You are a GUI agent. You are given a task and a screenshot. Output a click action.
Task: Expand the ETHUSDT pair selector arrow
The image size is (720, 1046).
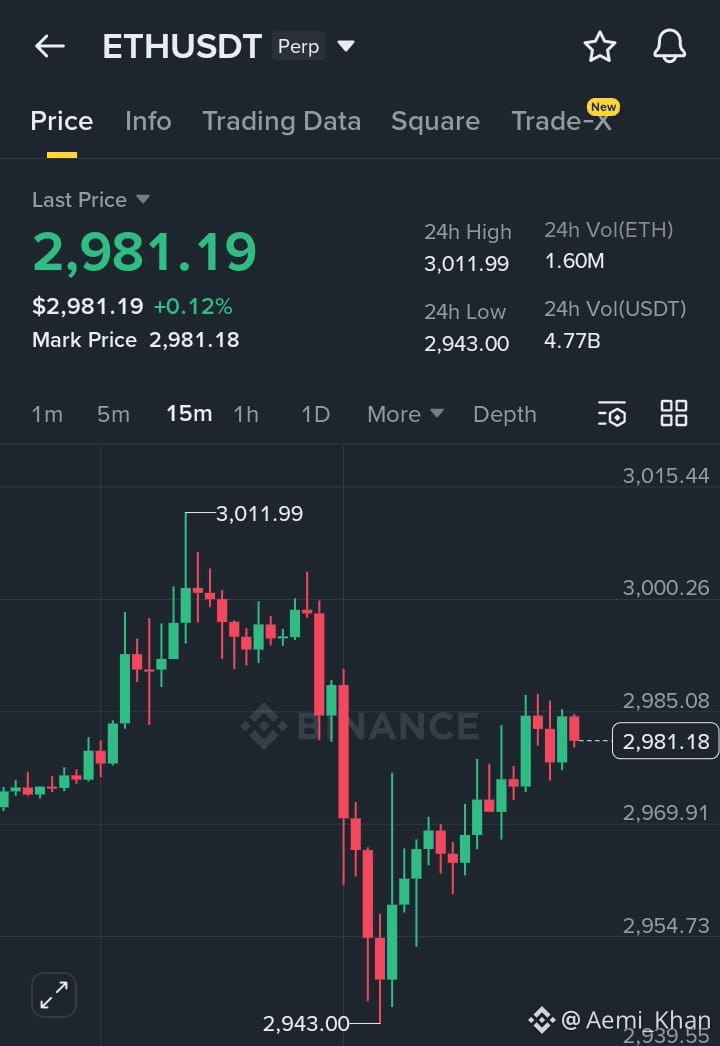click(346, 46)
